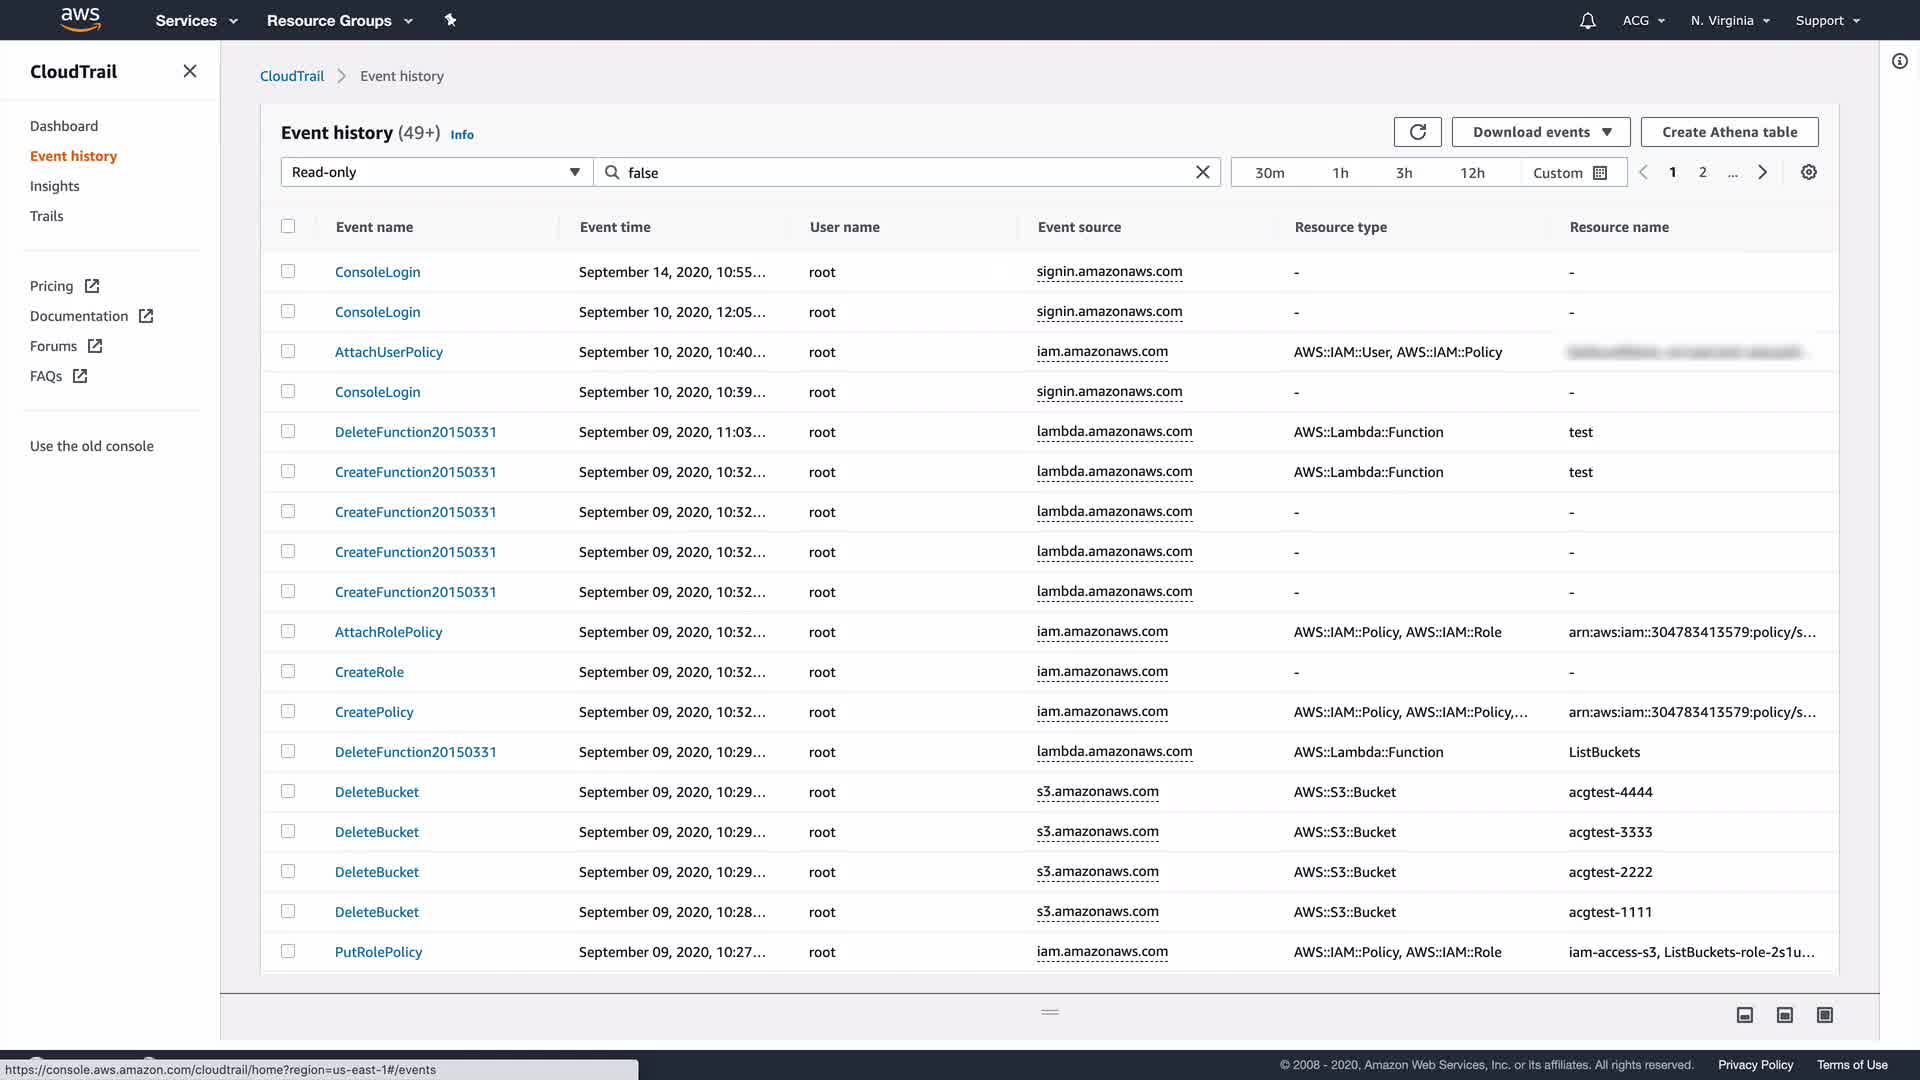
Task: Go to next page with right chevron
Action: (1762, 172)
